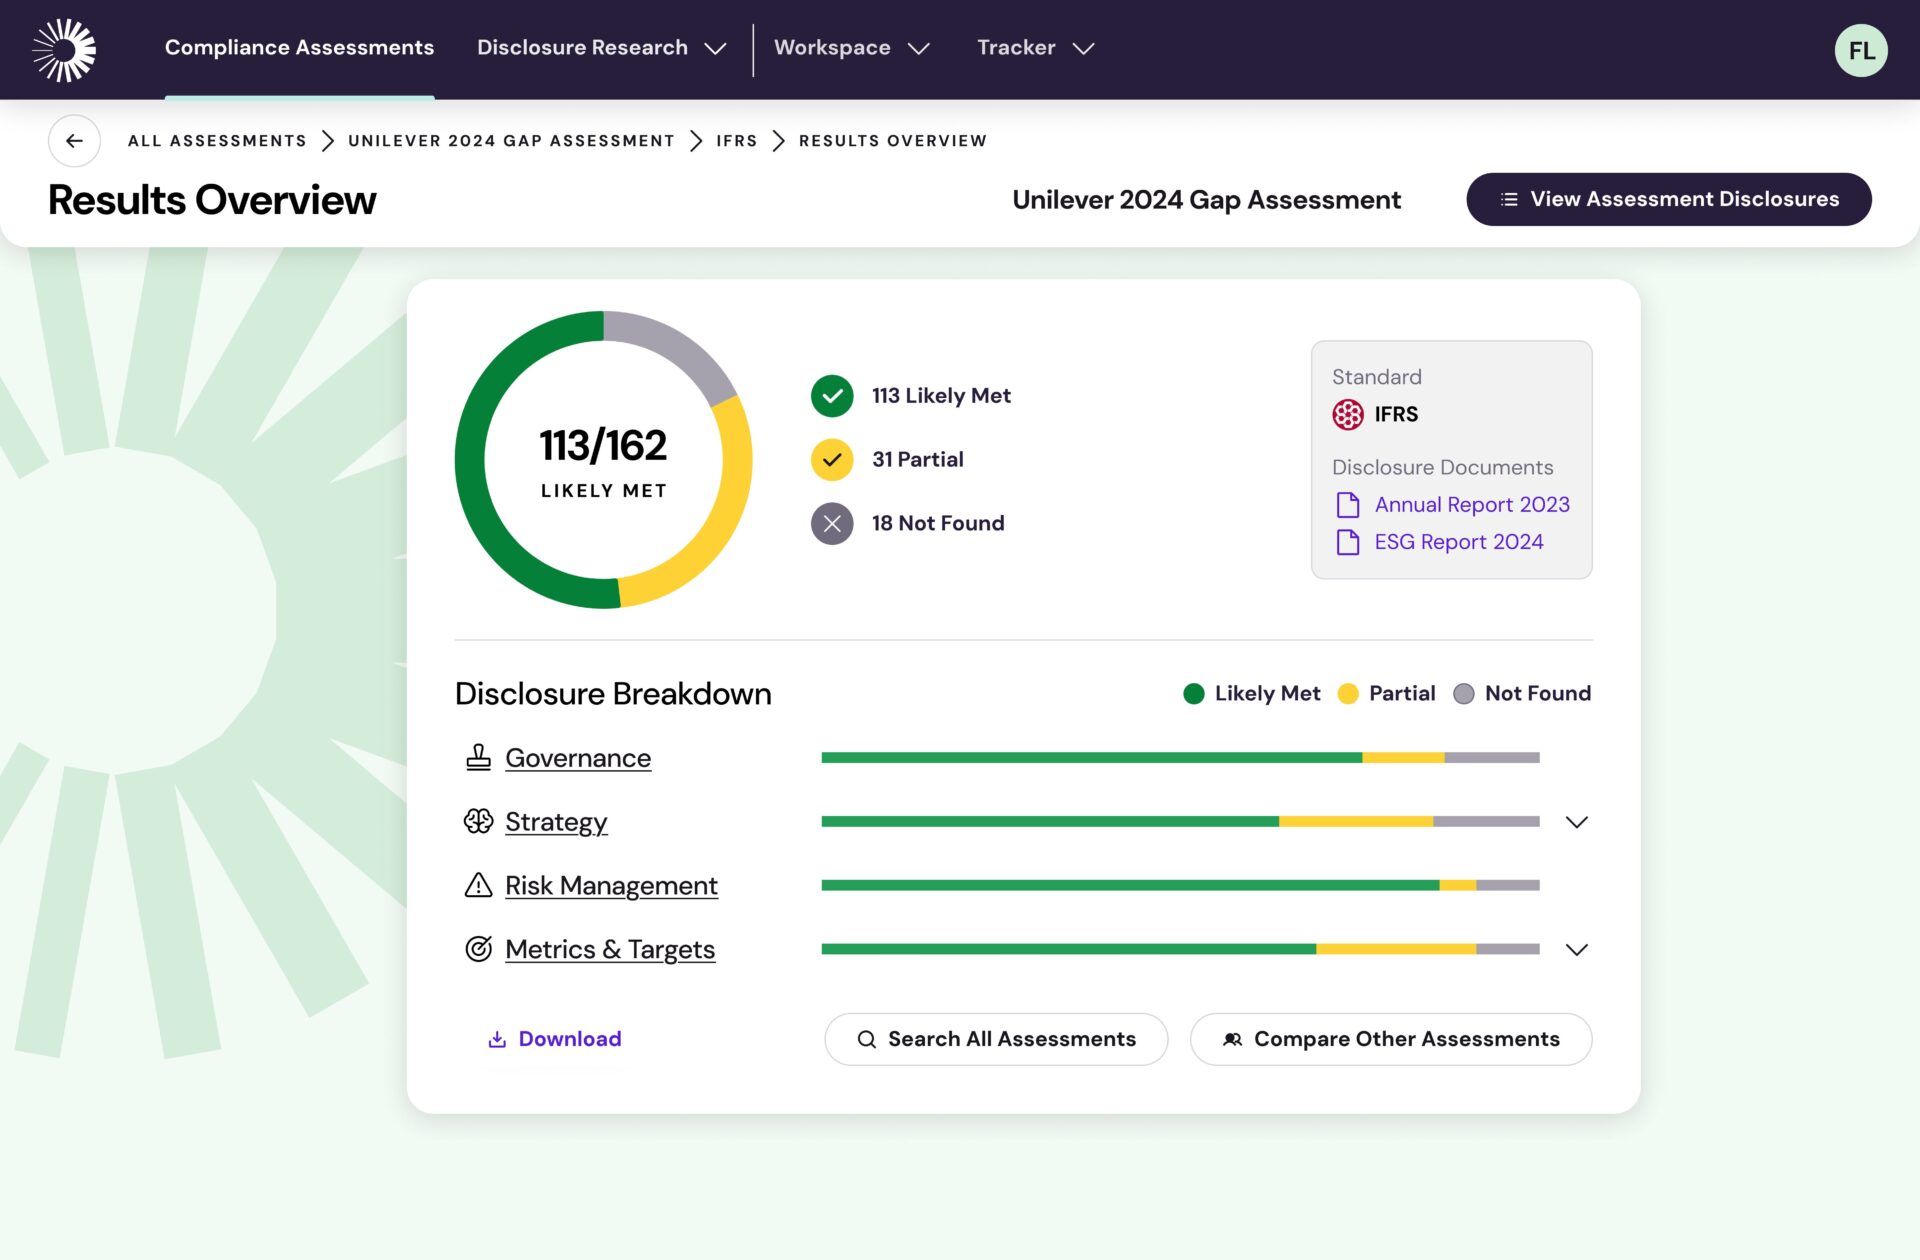Open the Risk Management section link
The height and width of the screenshot is (1260, 1920).
611,886
